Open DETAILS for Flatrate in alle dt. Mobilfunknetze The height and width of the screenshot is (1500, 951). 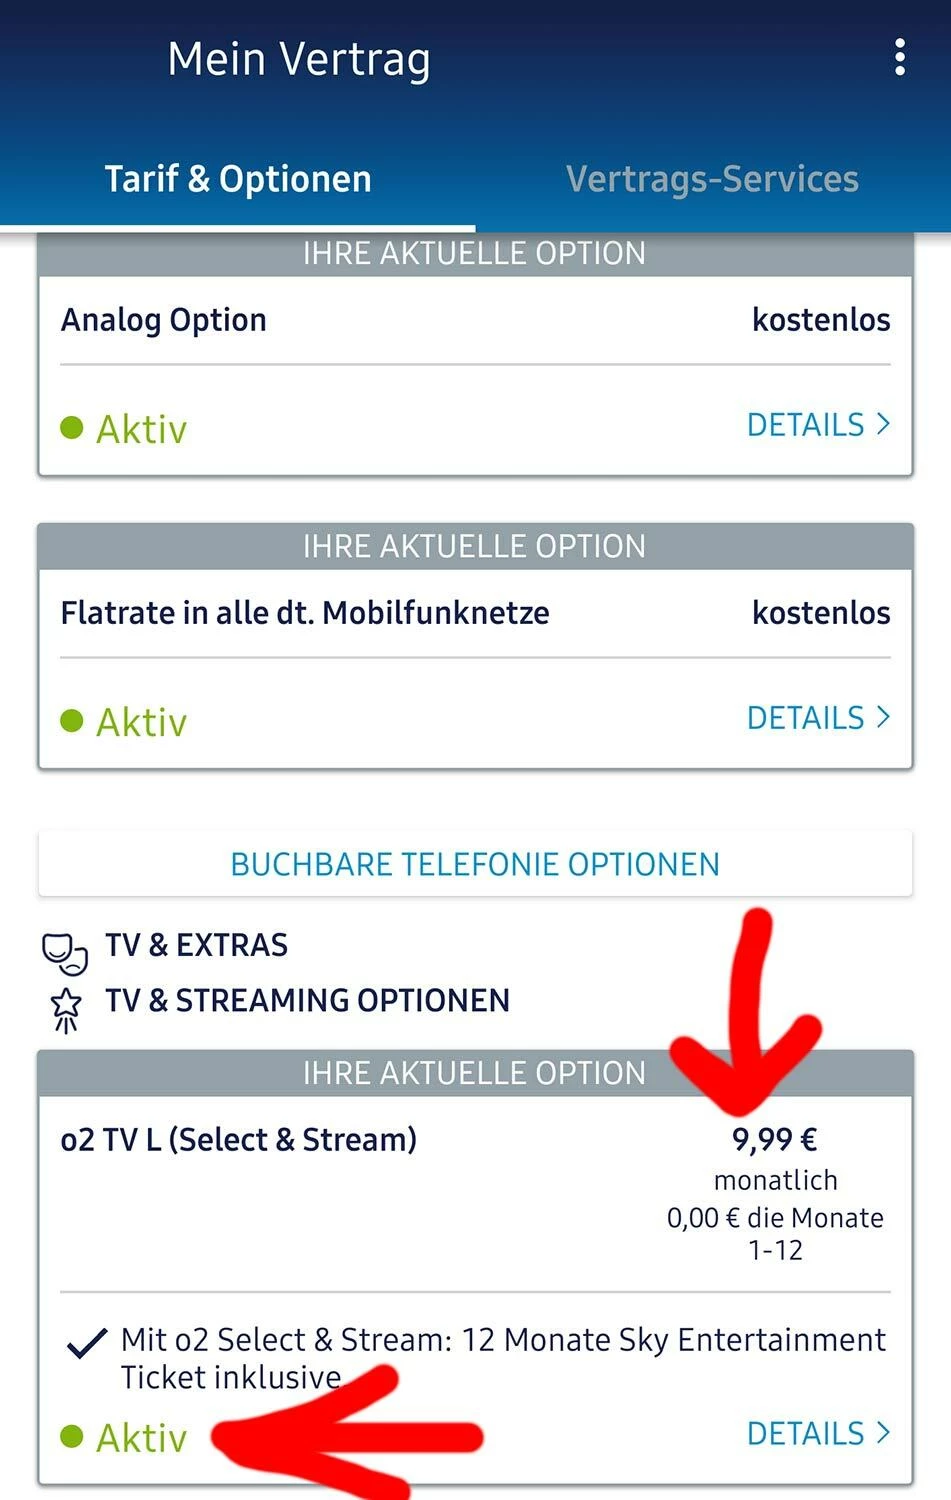click(x=817, y=718)
